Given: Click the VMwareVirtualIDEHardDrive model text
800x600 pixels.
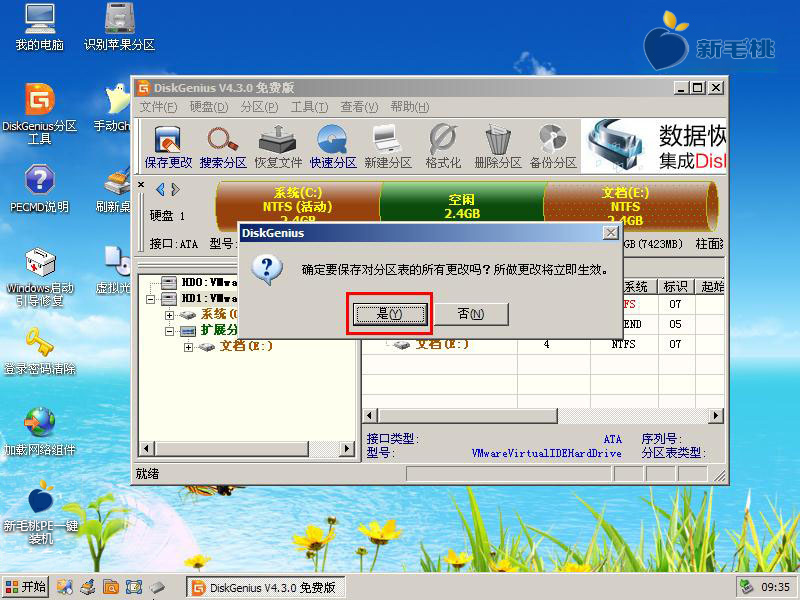Looking at the screenshot, I should (546, 454).
